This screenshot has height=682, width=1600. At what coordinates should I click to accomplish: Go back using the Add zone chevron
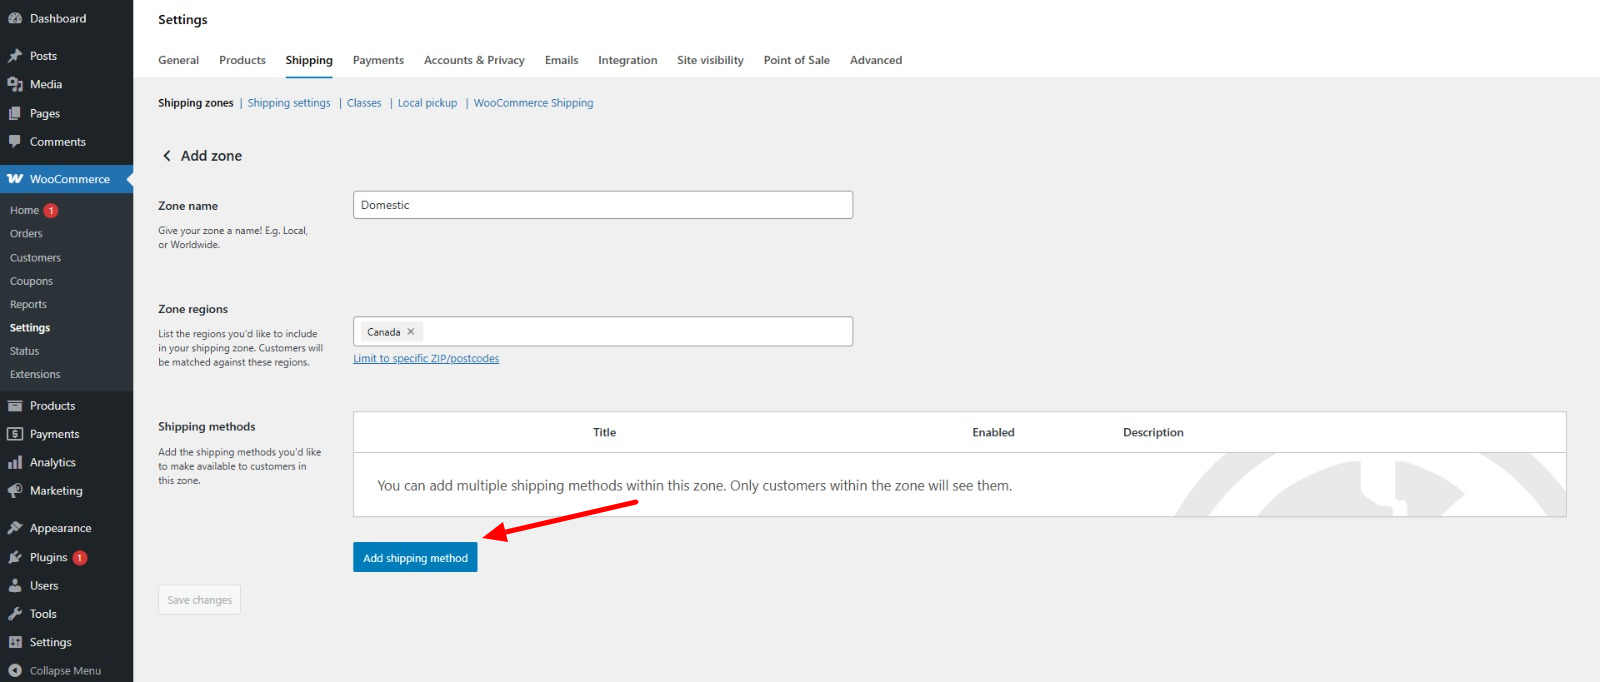[x=167, y=156]
